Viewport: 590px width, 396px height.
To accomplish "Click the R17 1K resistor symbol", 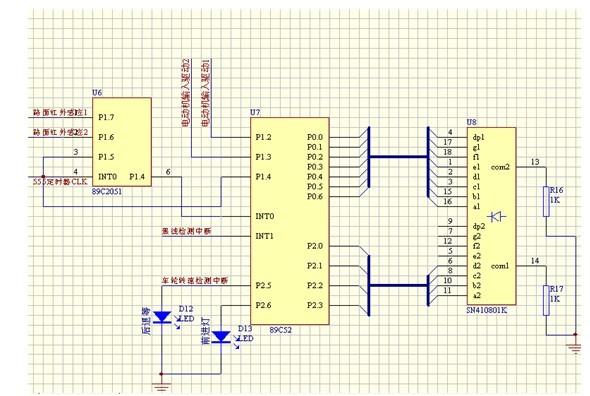I will click(546, 300).
